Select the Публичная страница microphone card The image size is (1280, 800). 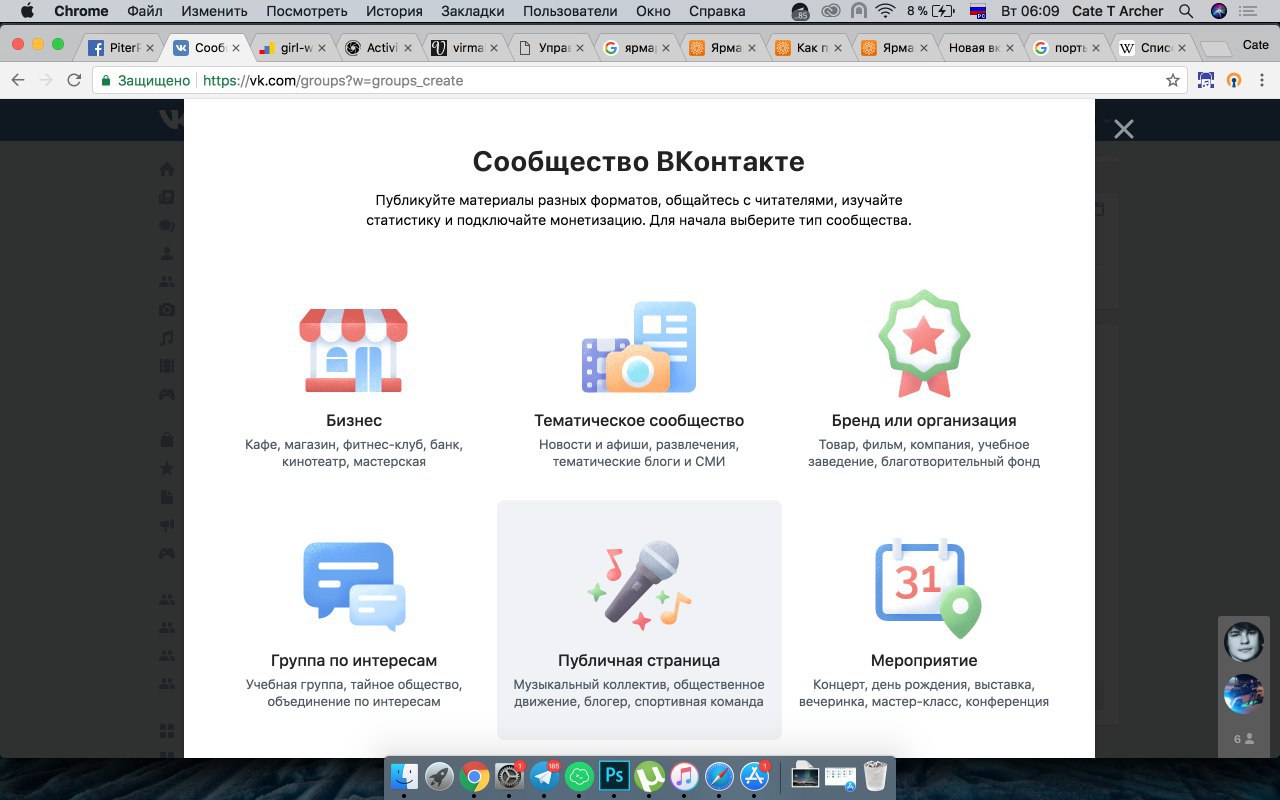(639, 620)
